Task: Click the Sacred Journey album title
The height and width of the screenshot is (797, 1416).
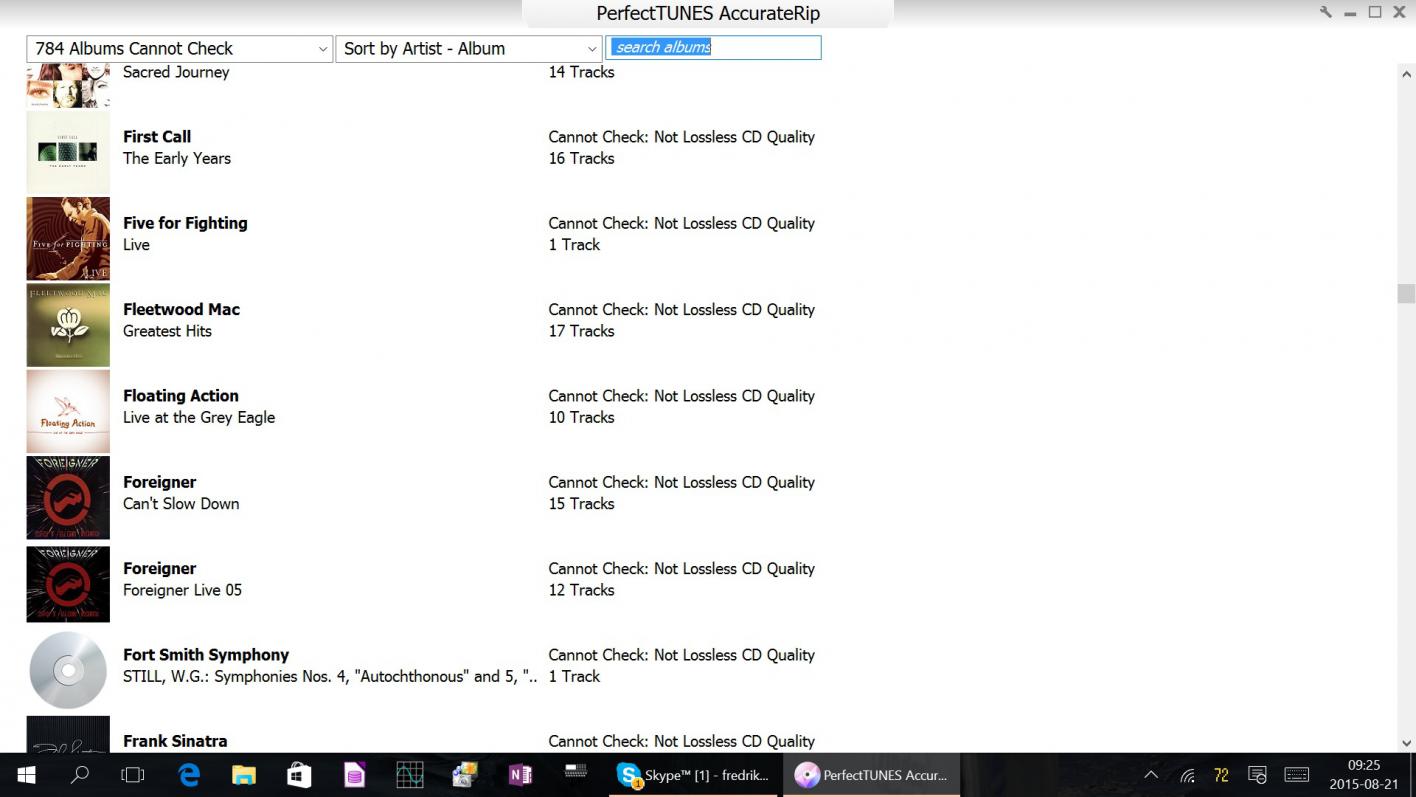Action: pos(176,72)
